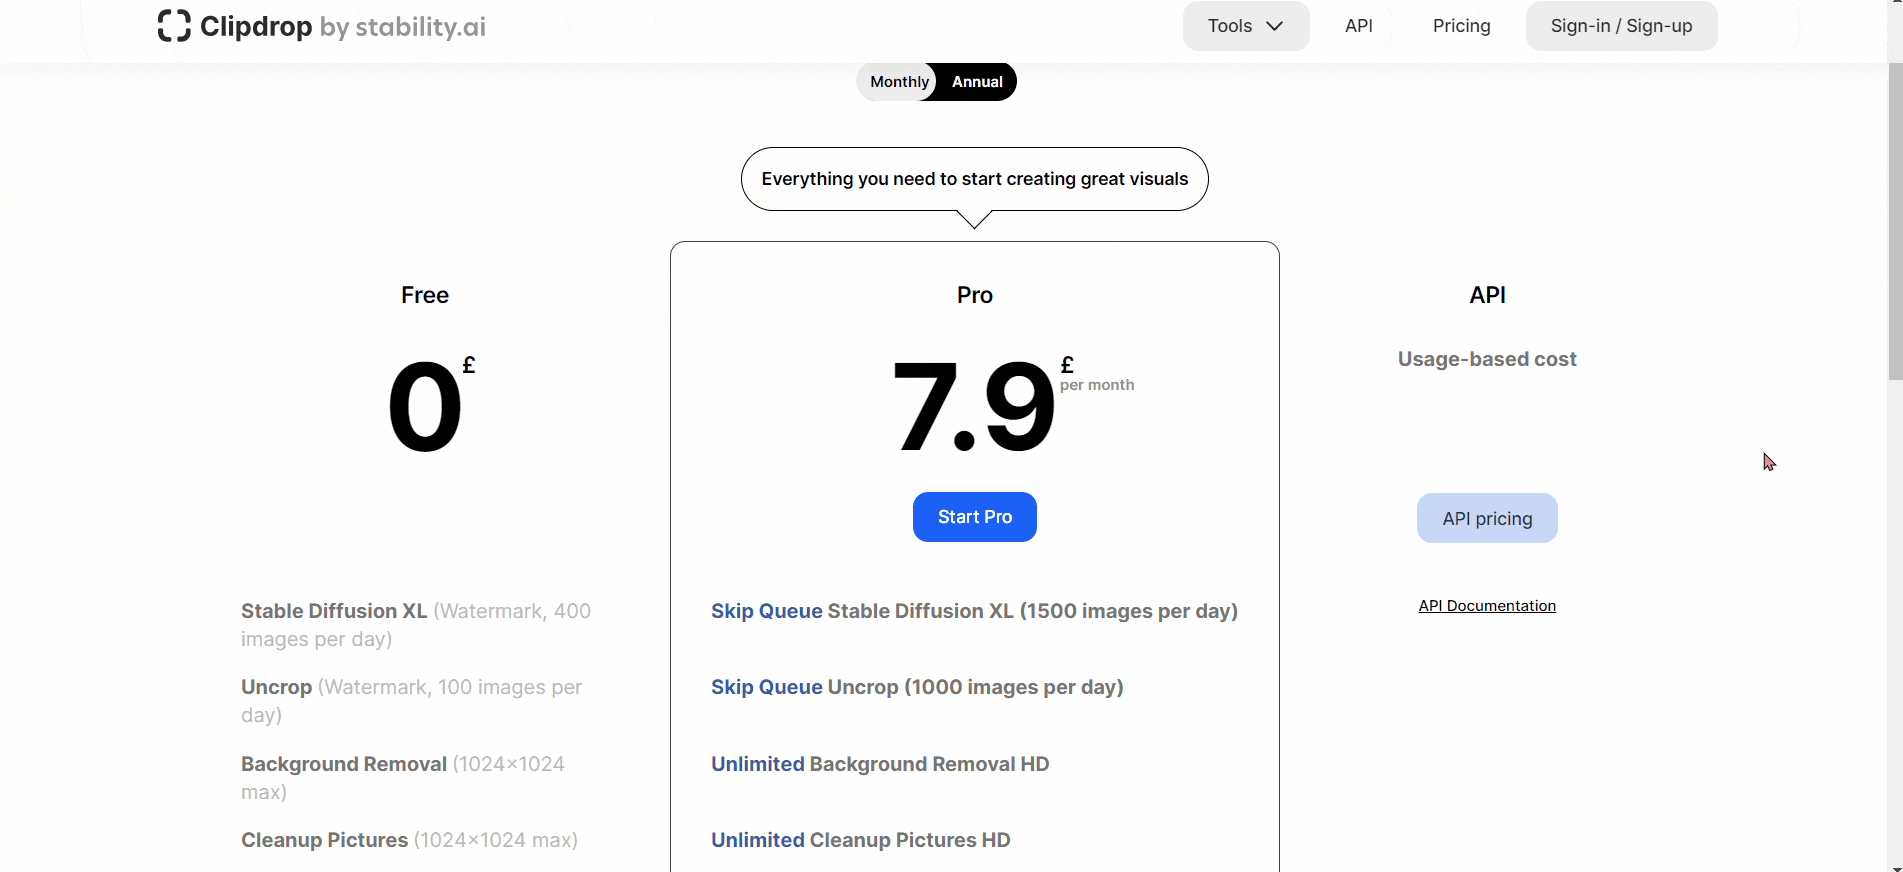
Task: Expand the Tools dropdown menu
Action: click(1246, 26)
